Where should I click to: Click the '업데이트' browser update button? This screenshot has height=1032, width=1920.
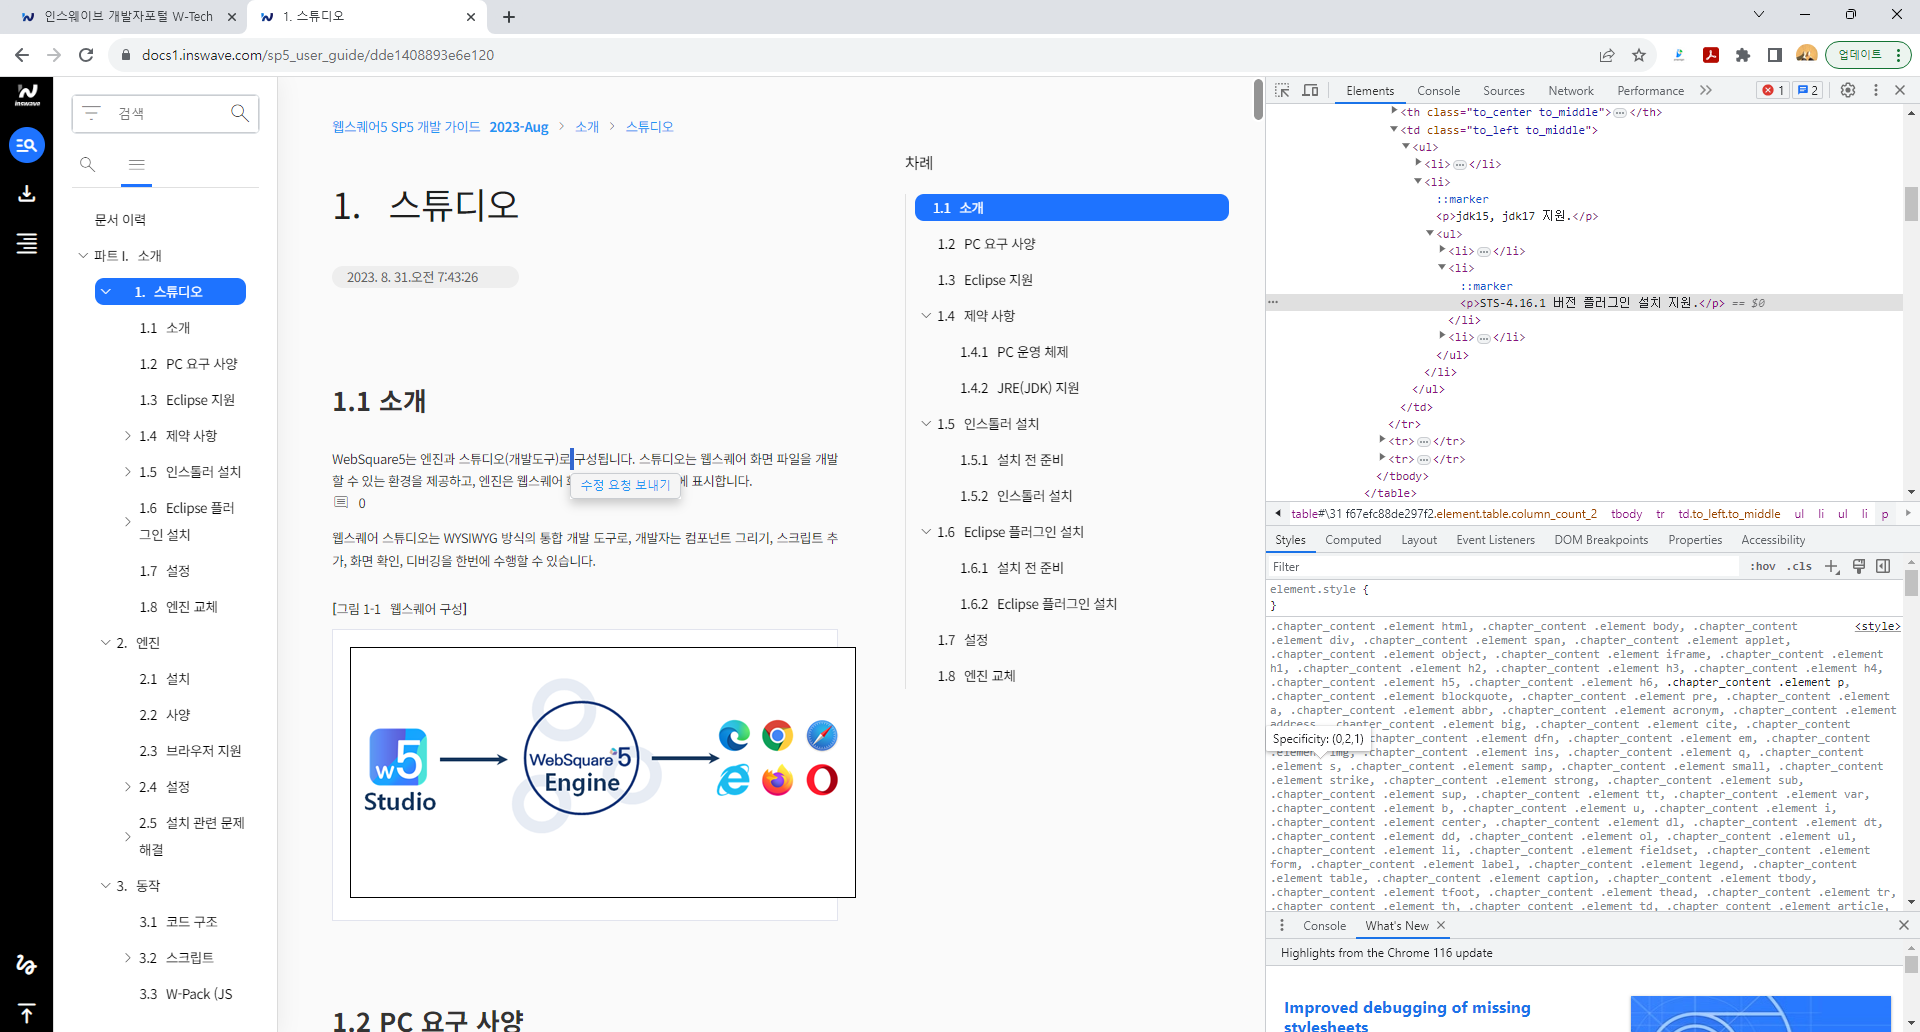[x=1868, y=55]
